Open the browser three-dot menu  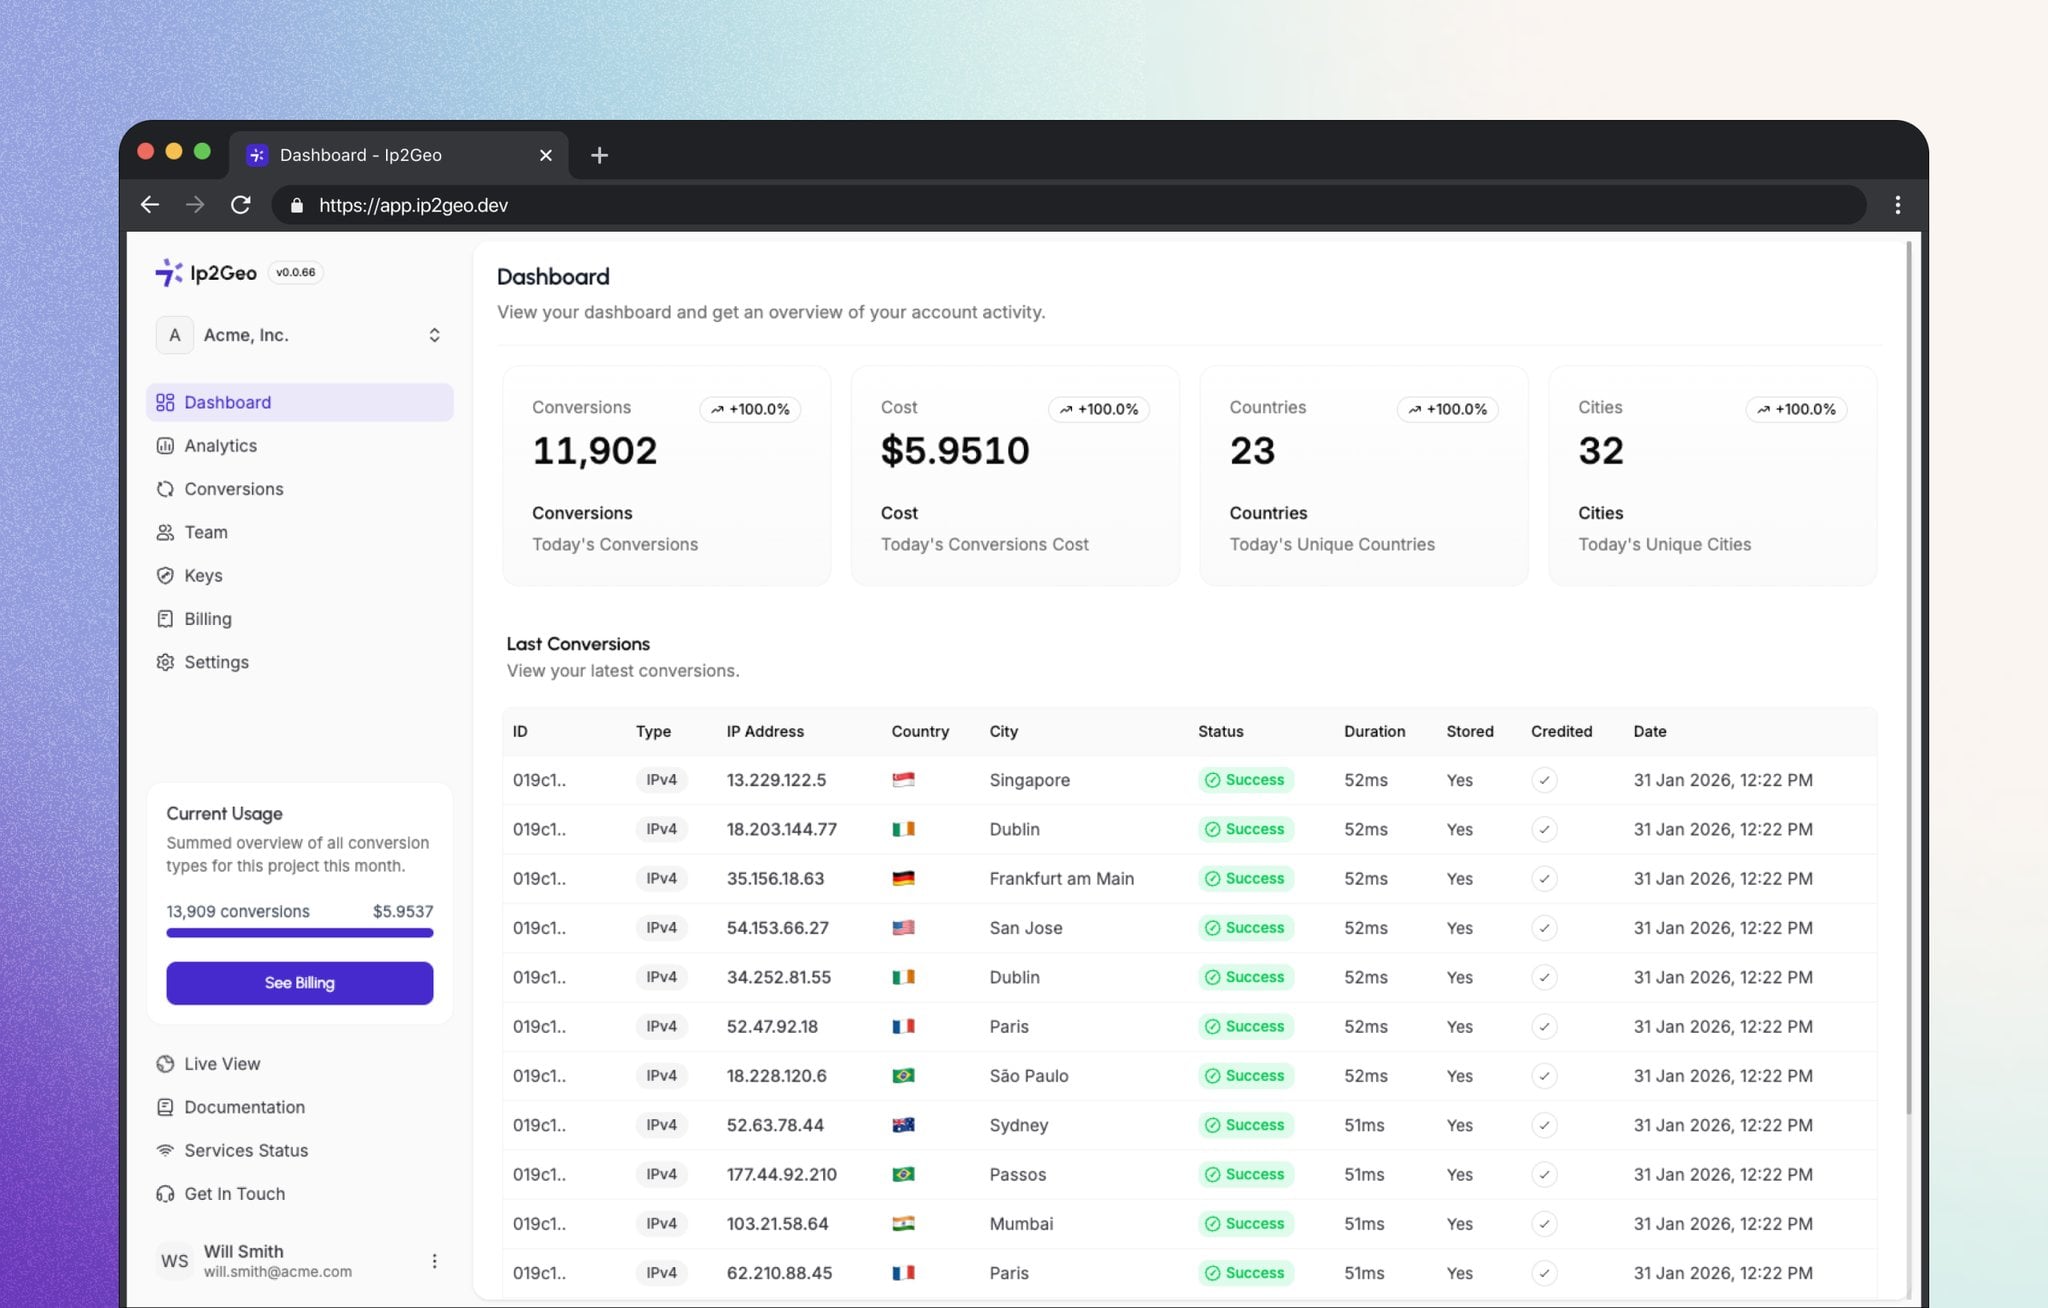(x=1897, y=205)
